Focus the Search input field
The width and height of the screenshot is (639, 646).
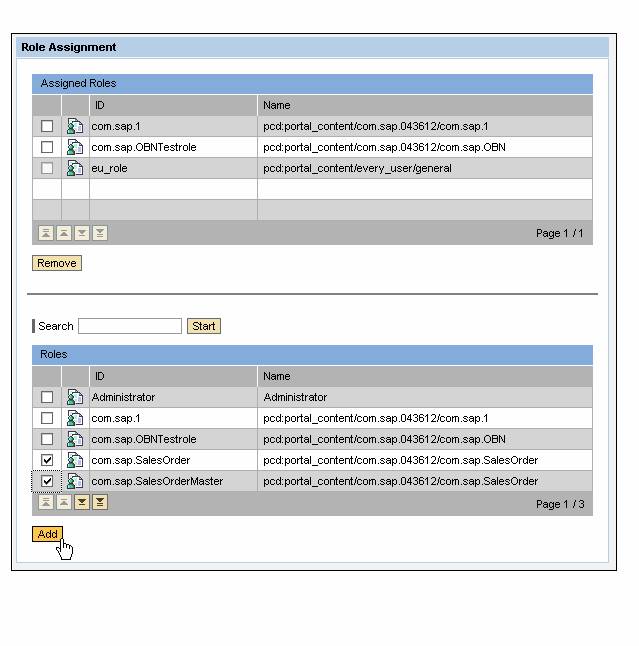pos(130,327)
